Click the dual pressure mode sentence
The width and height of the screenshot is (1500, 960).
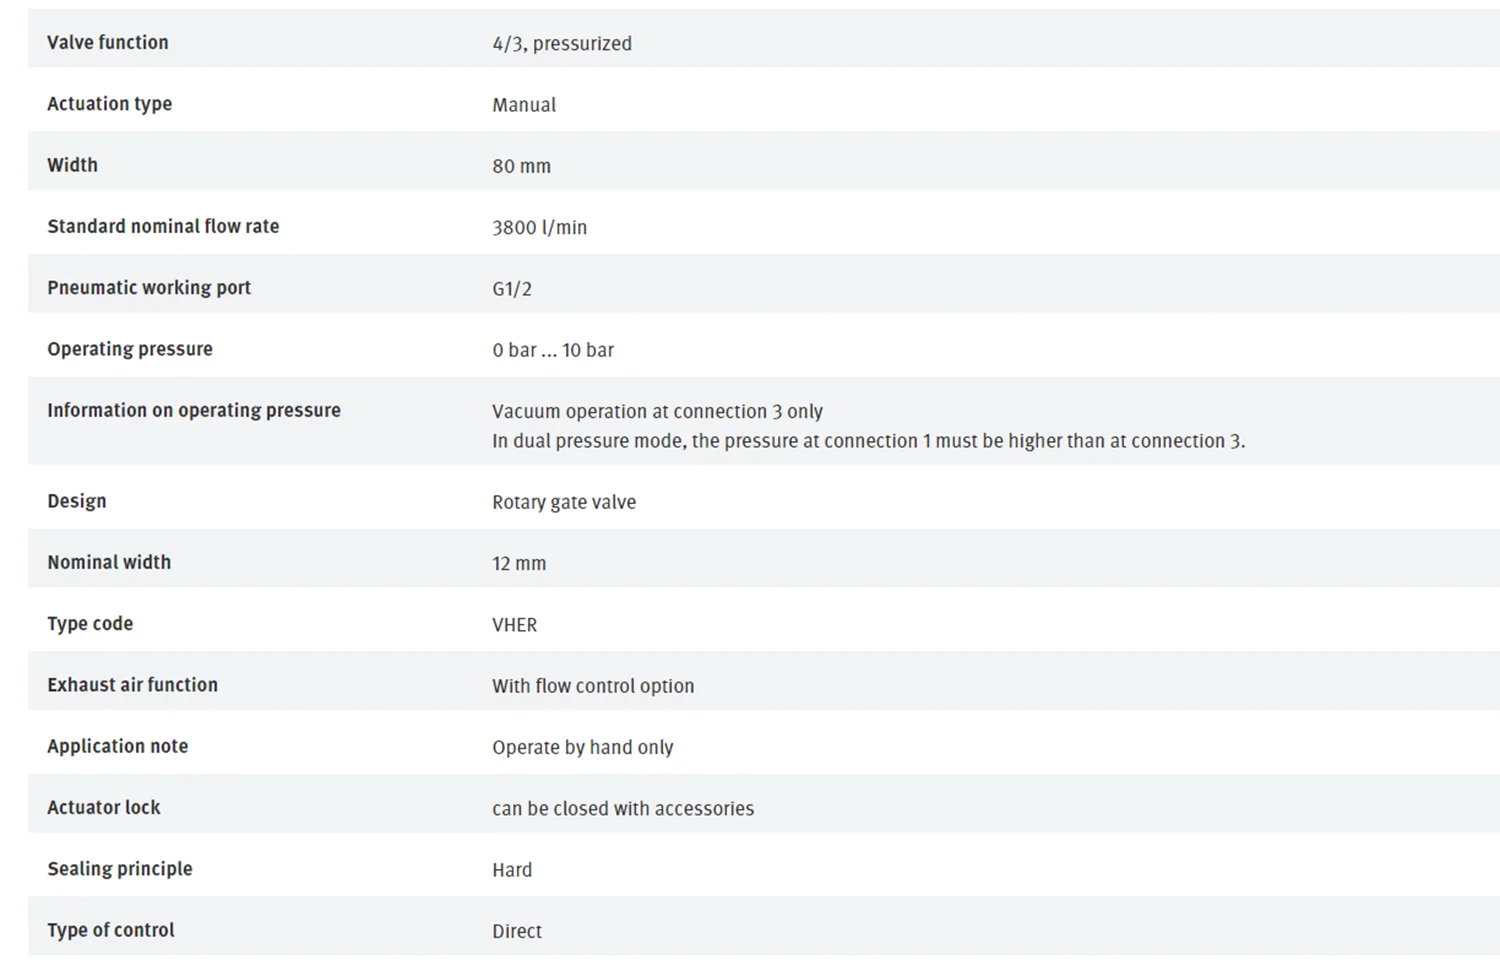click(x=868, y=441)
